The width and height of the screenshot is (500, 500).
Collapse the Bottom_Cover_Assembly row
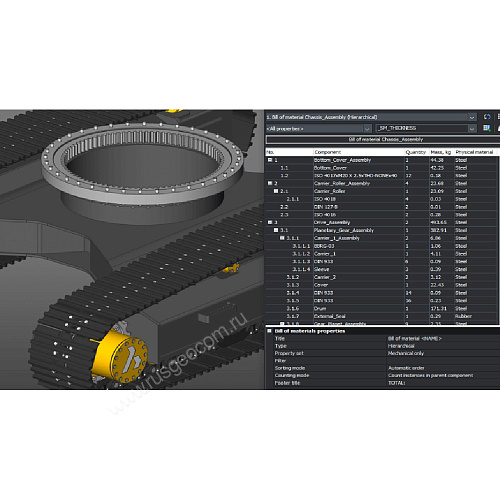tap(270, 160)
